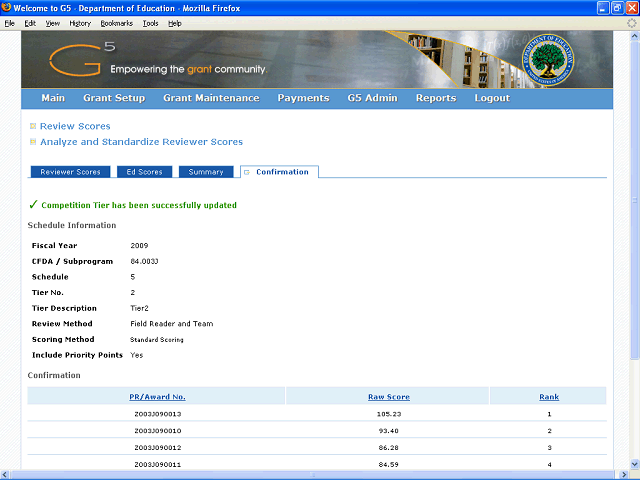The image size is (640, 480).
Task: Select the Summary tab
Action: click(x=206, y=172)
